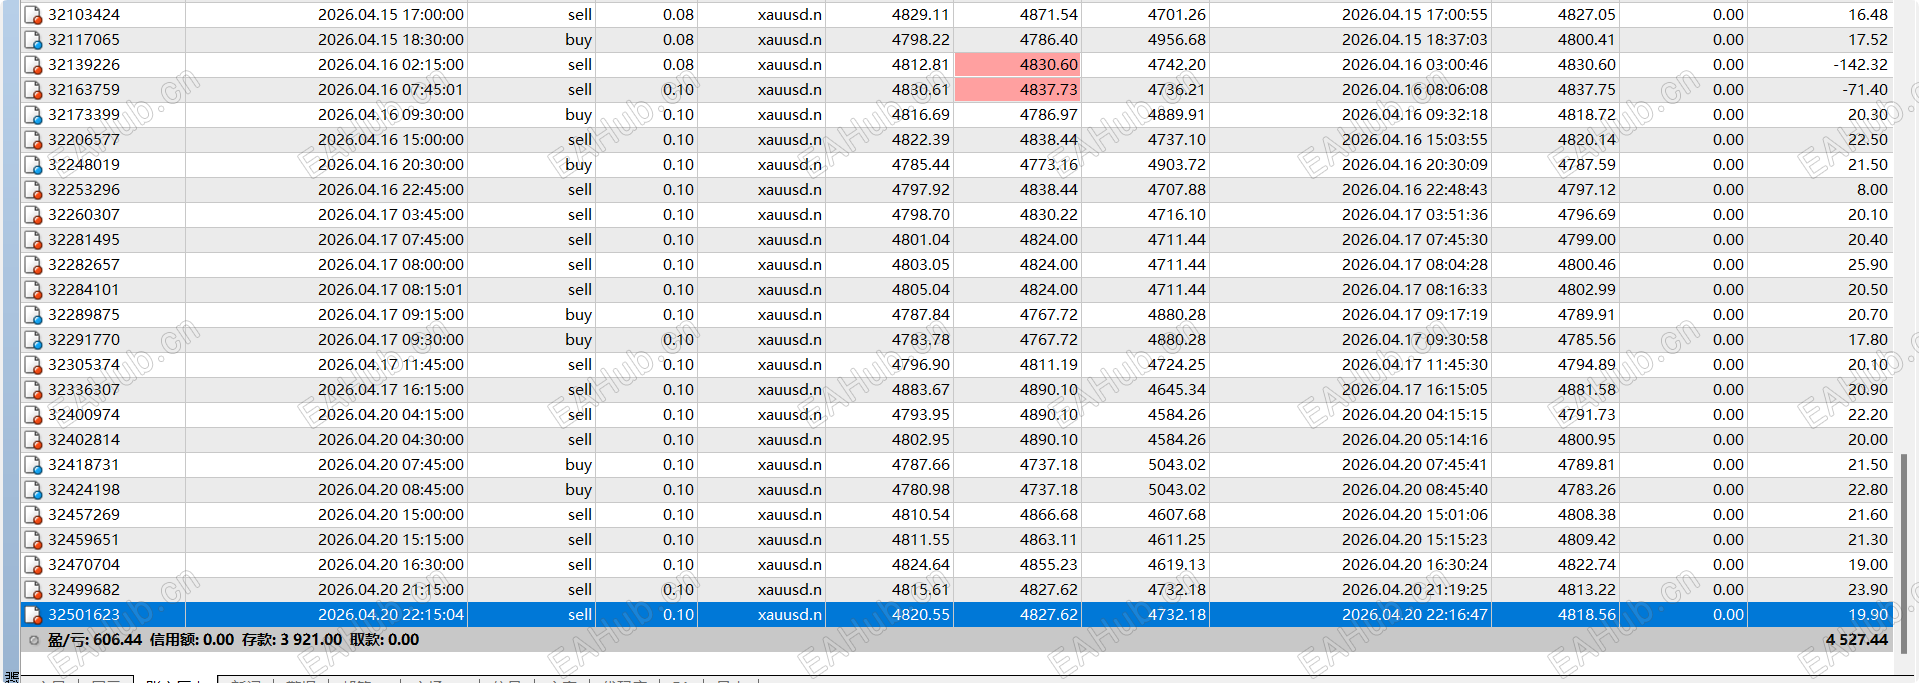Click open price 4787.84
This screenshot has height=683, width=1919.
pyautogui.click(x=921, y=315)
